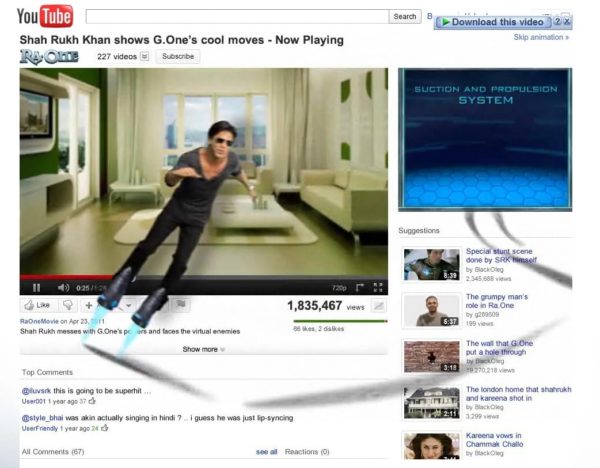Subscribe to the RaOne channel
The width and height of the screenshot is (600, 468).
[x=177, y=57]
